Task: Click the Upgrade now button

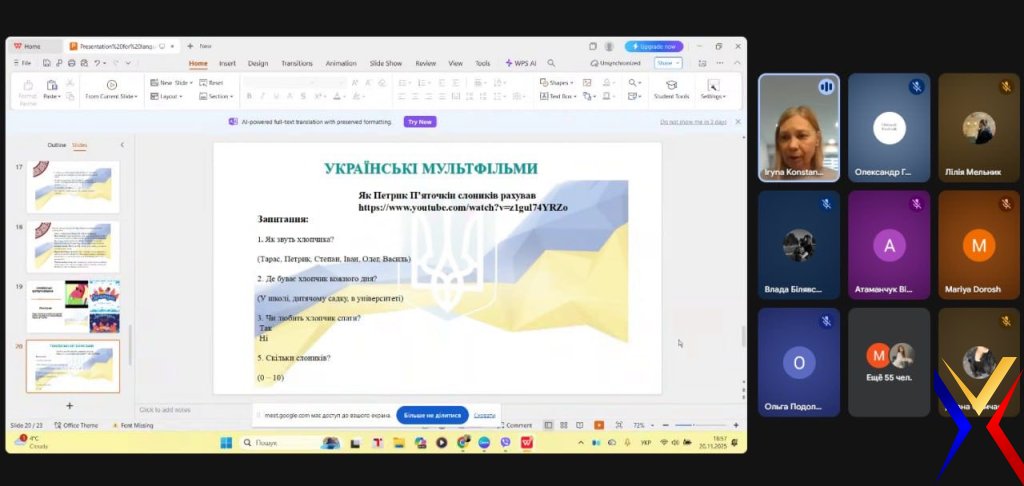Action: tap(654, 46)
